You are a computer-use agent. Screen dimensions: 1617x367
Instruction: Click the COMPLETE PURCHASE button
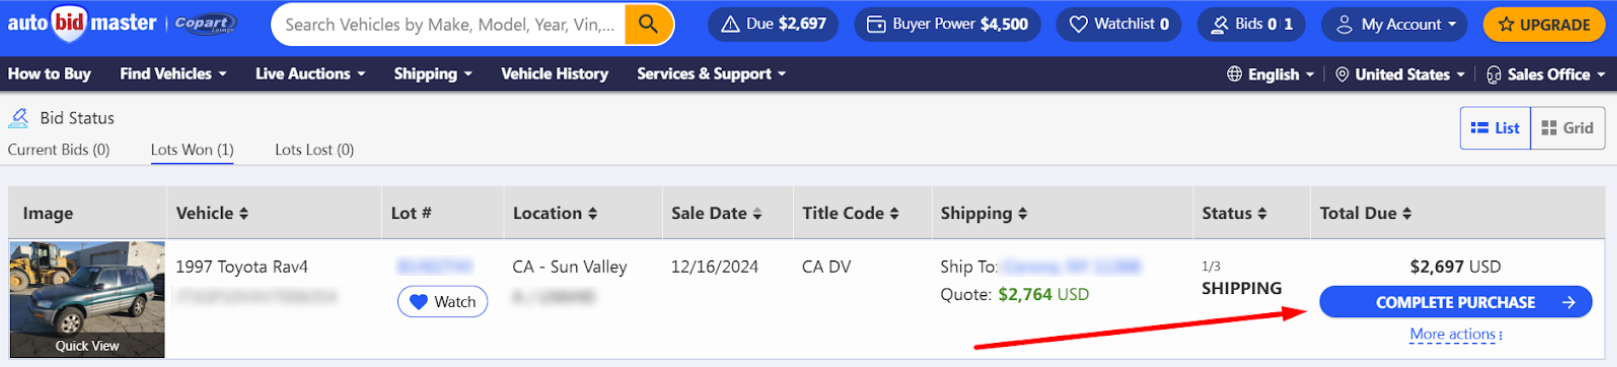tap(1455, 302)
